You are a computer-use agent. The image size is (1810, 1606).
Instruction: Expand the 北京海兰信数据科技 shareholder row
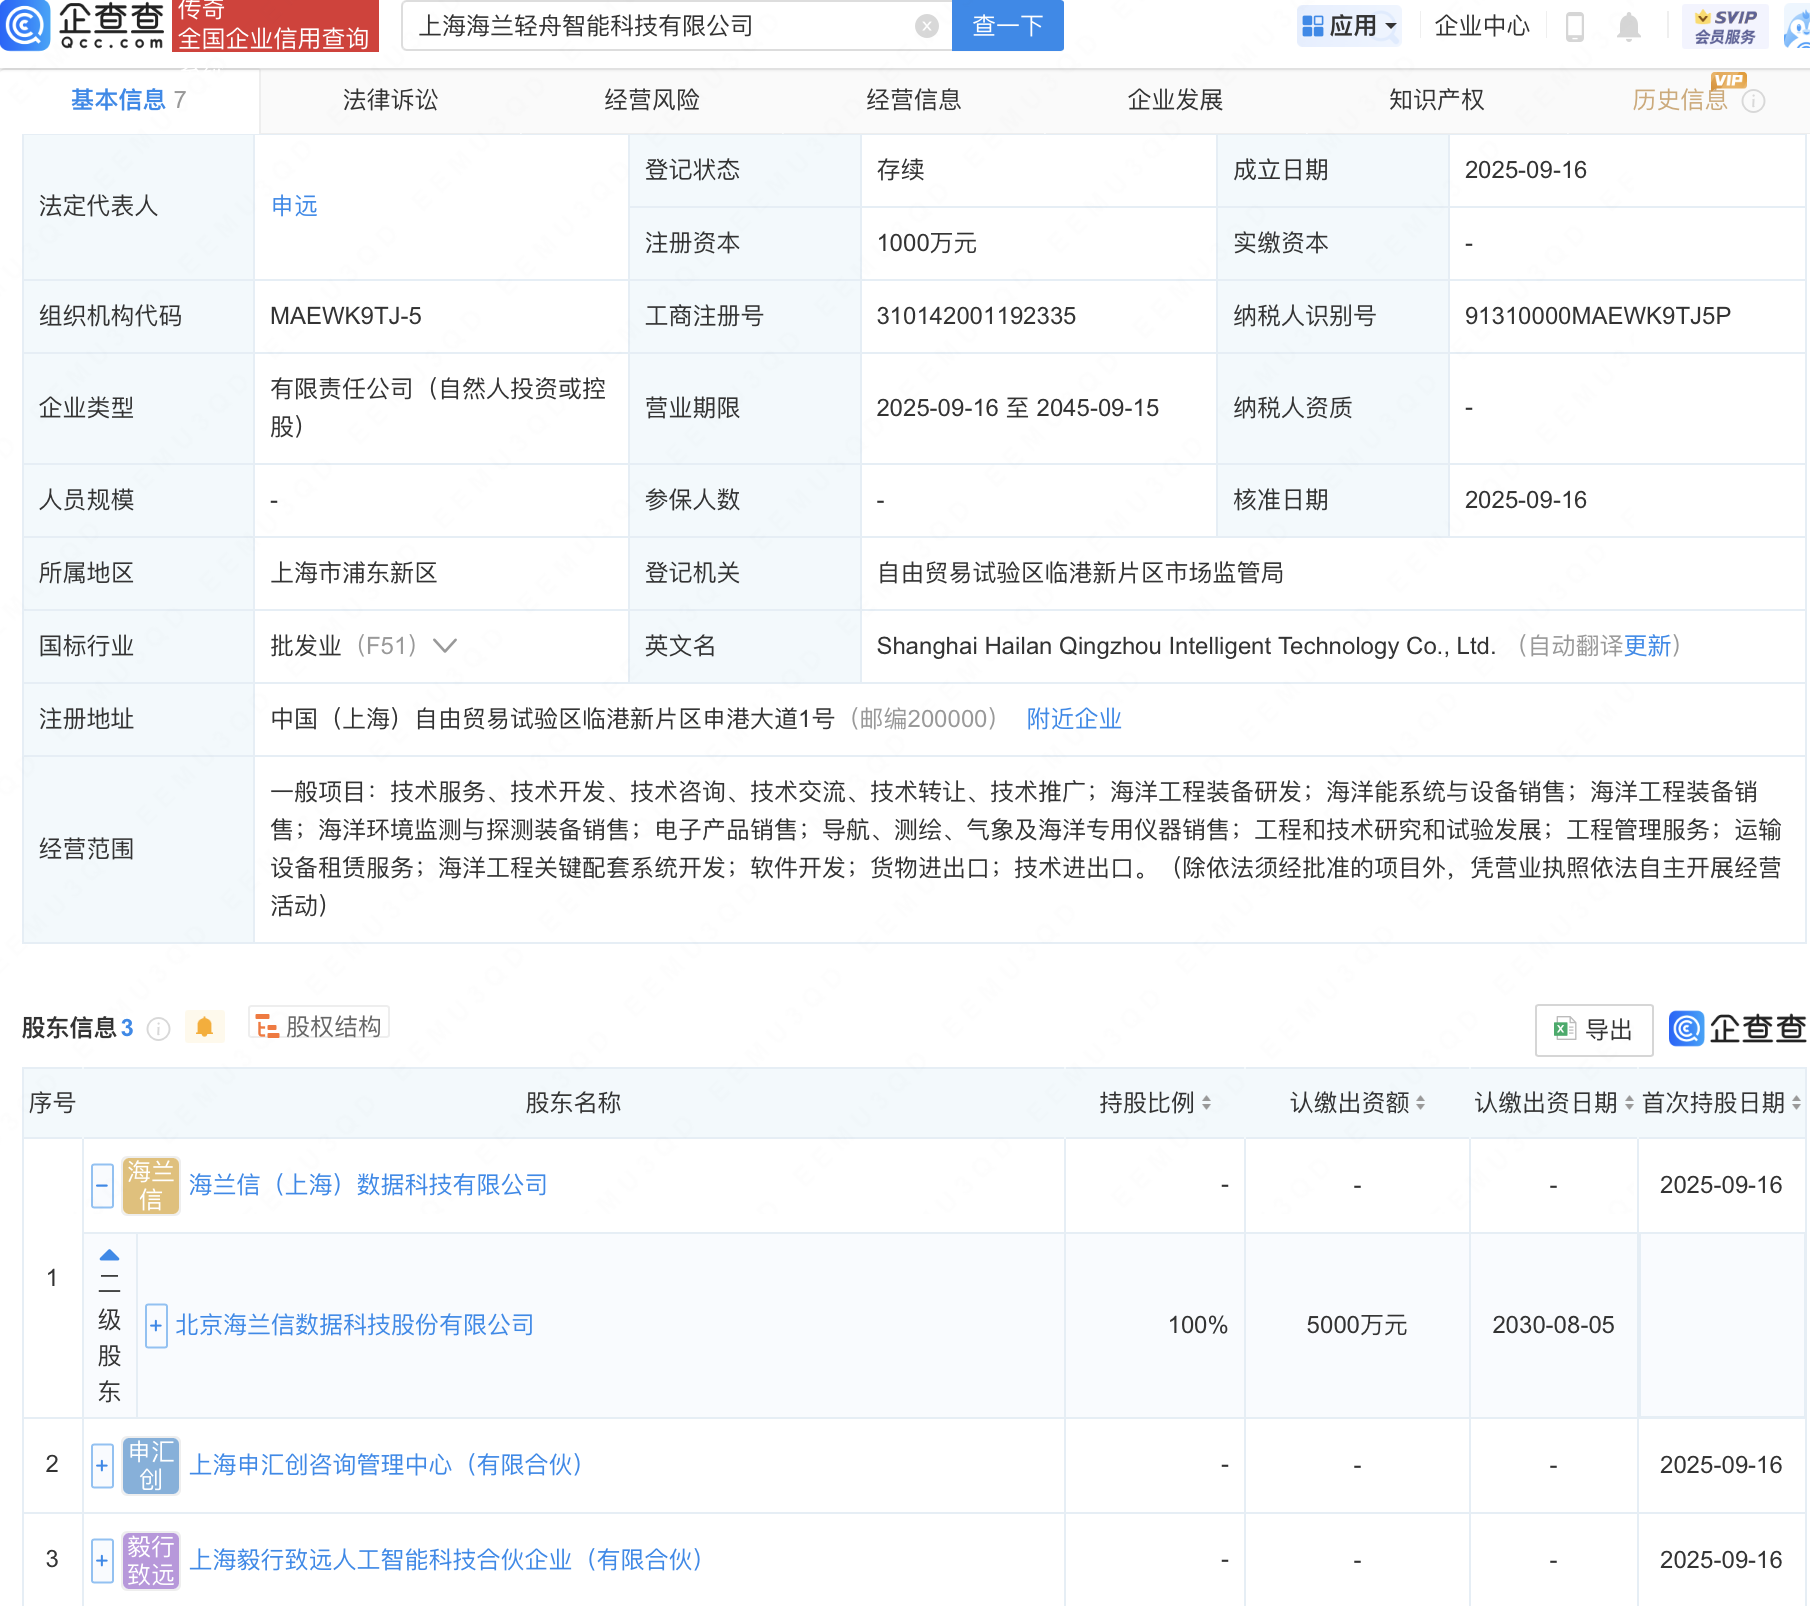pos(156,1326)
